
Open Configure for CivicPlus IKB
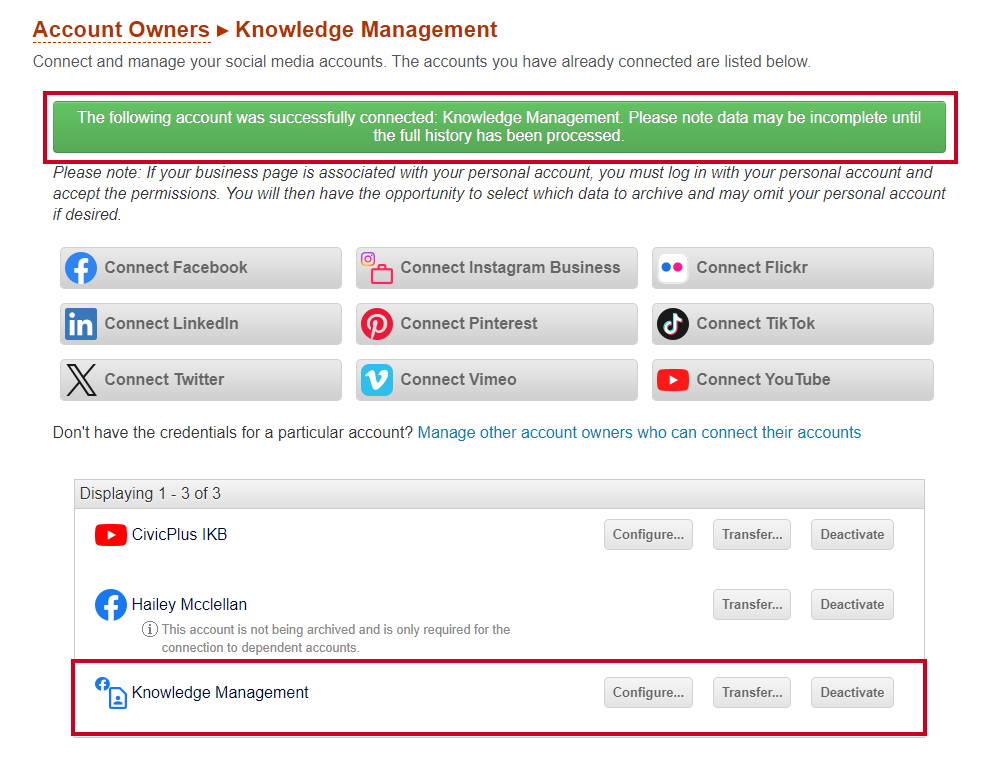tap(648, 535)
